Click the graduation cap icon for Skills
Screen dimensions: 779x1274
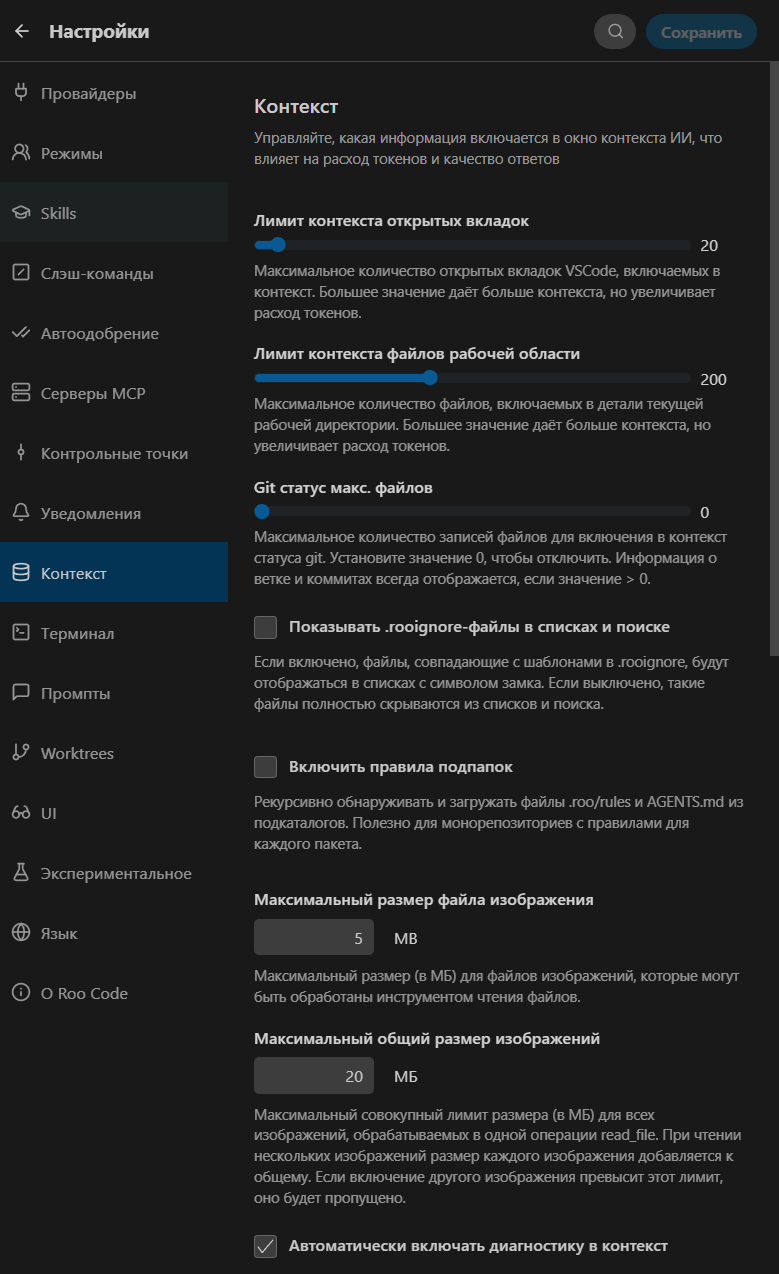[x=21, y=213]
